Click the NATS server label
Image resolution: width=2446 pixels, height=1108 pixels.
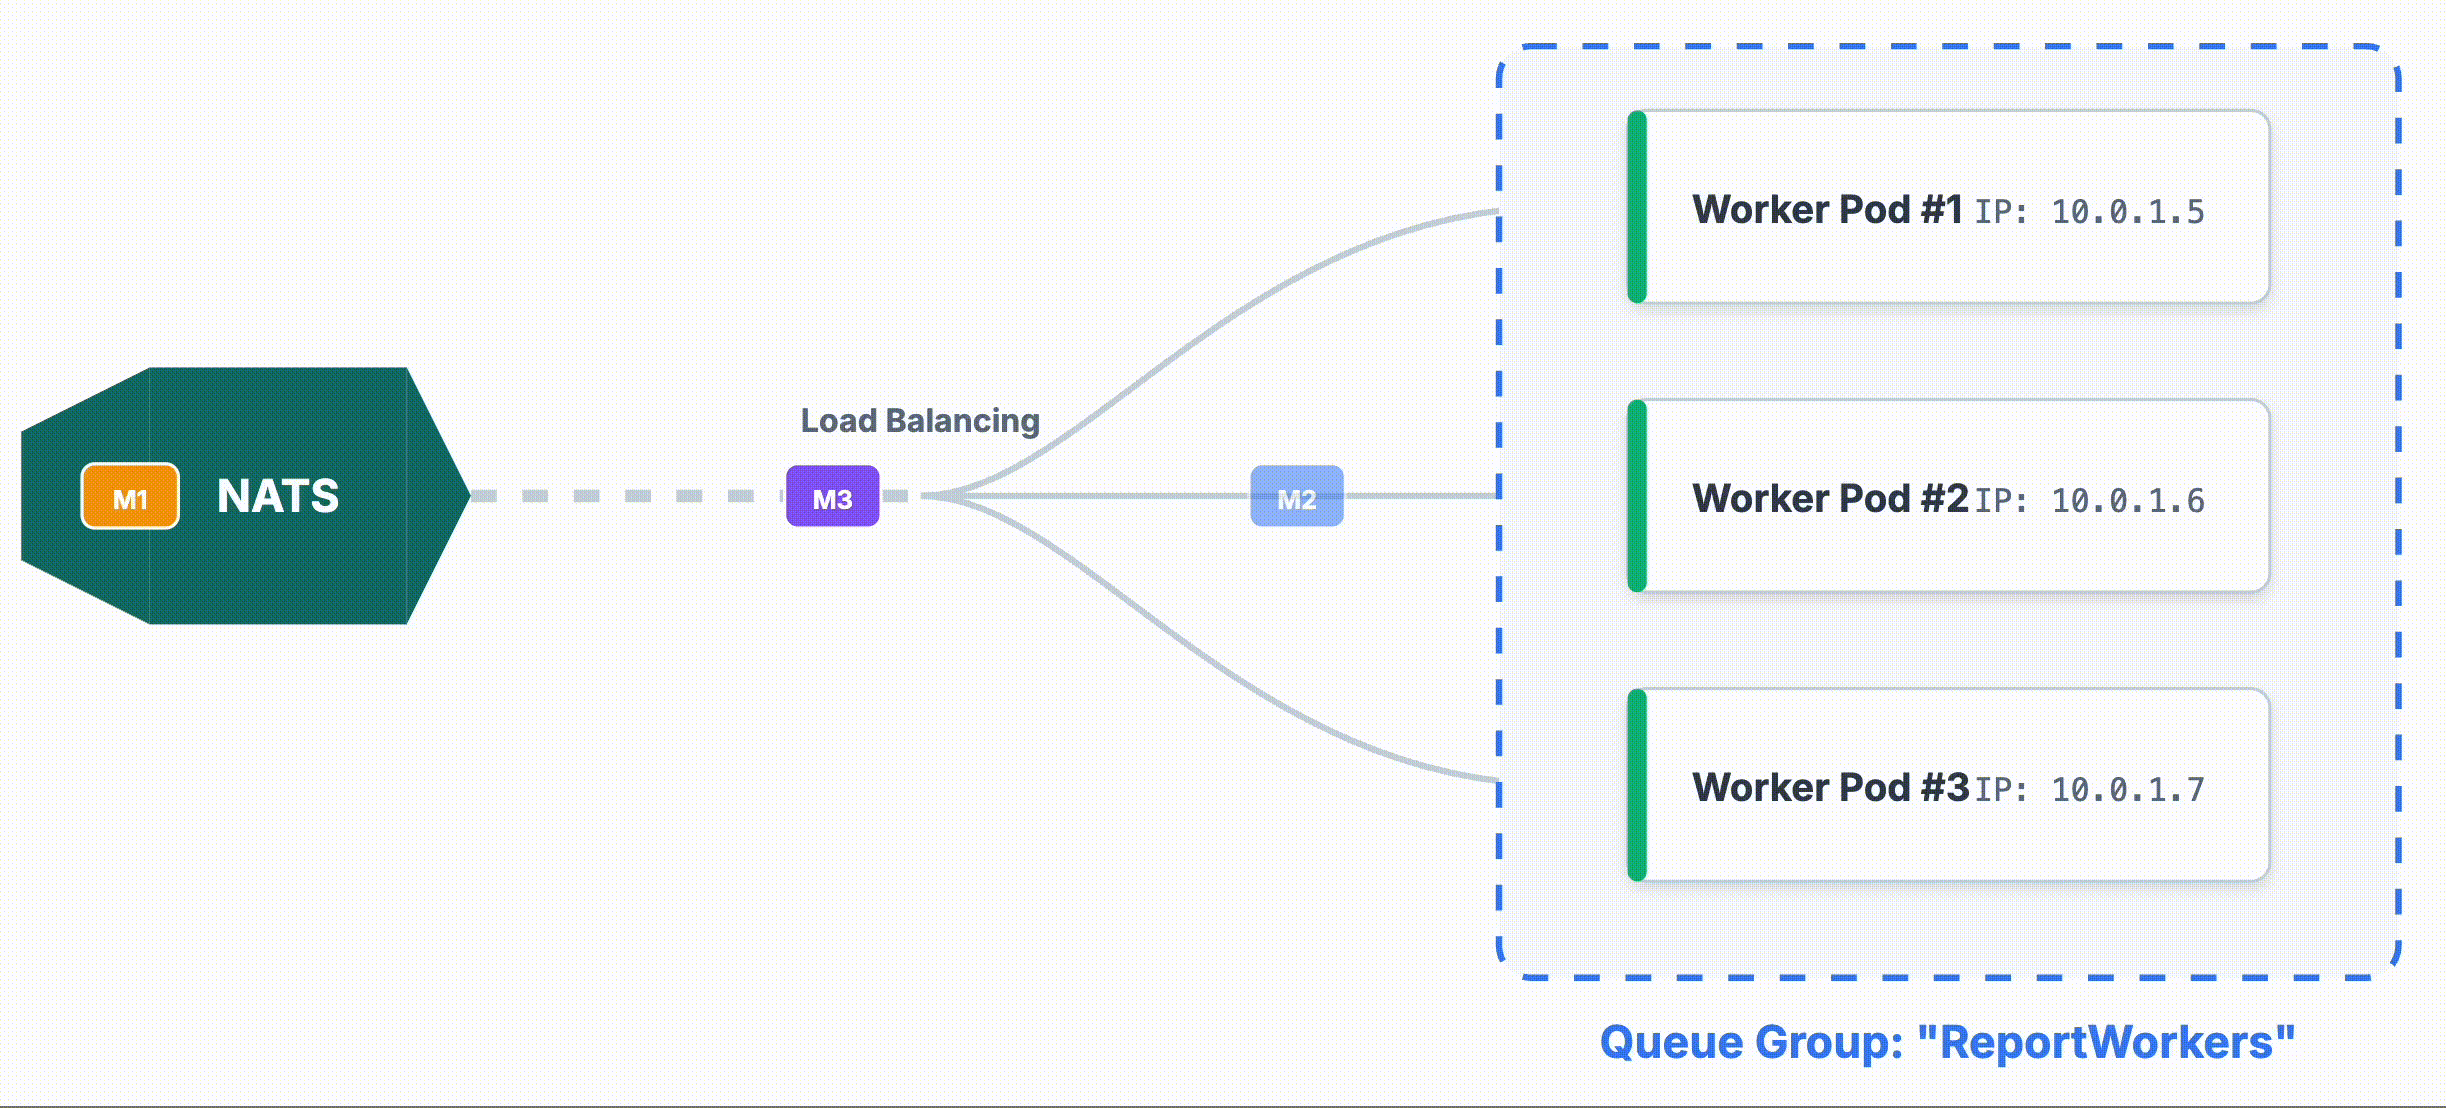coord(278,496)
